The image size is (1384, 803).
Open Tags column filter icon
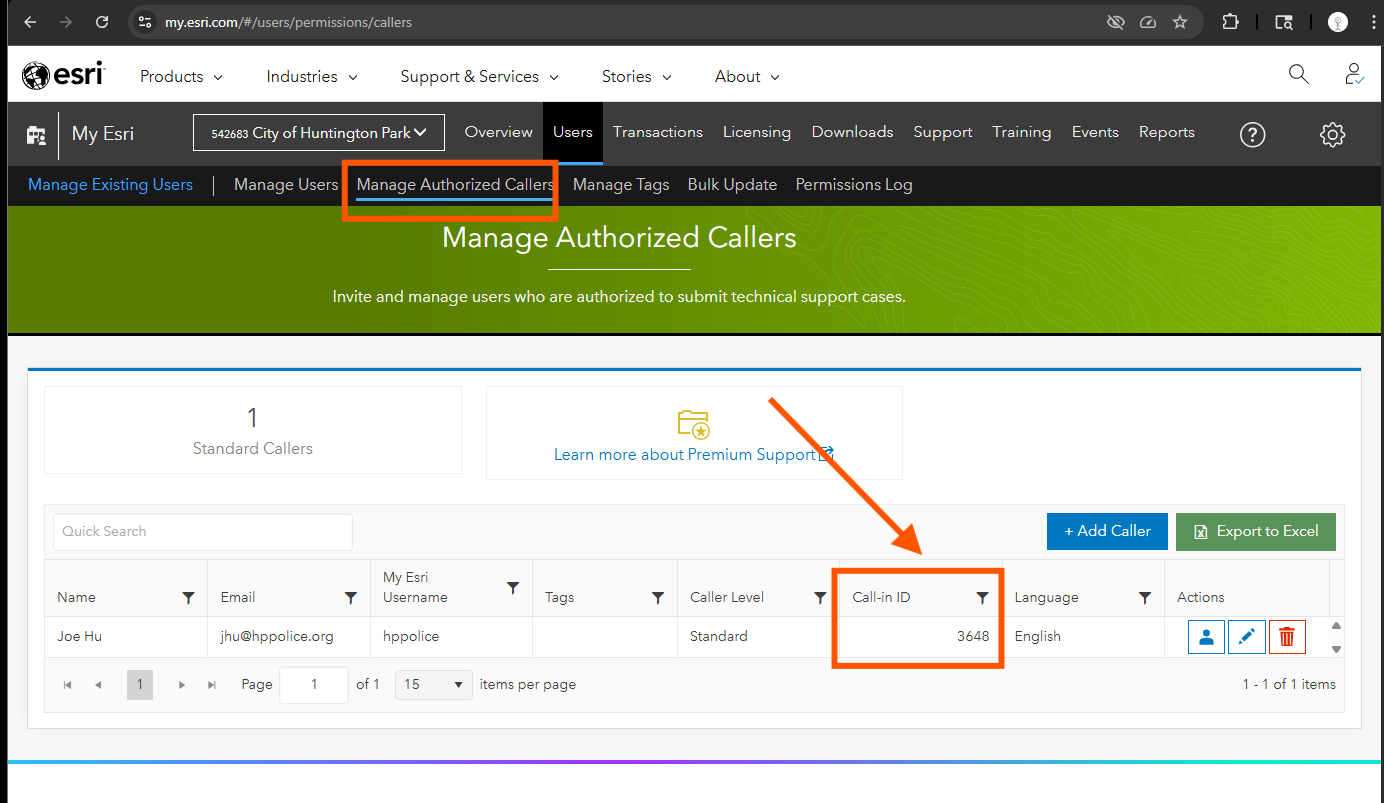tap(658, 597)
